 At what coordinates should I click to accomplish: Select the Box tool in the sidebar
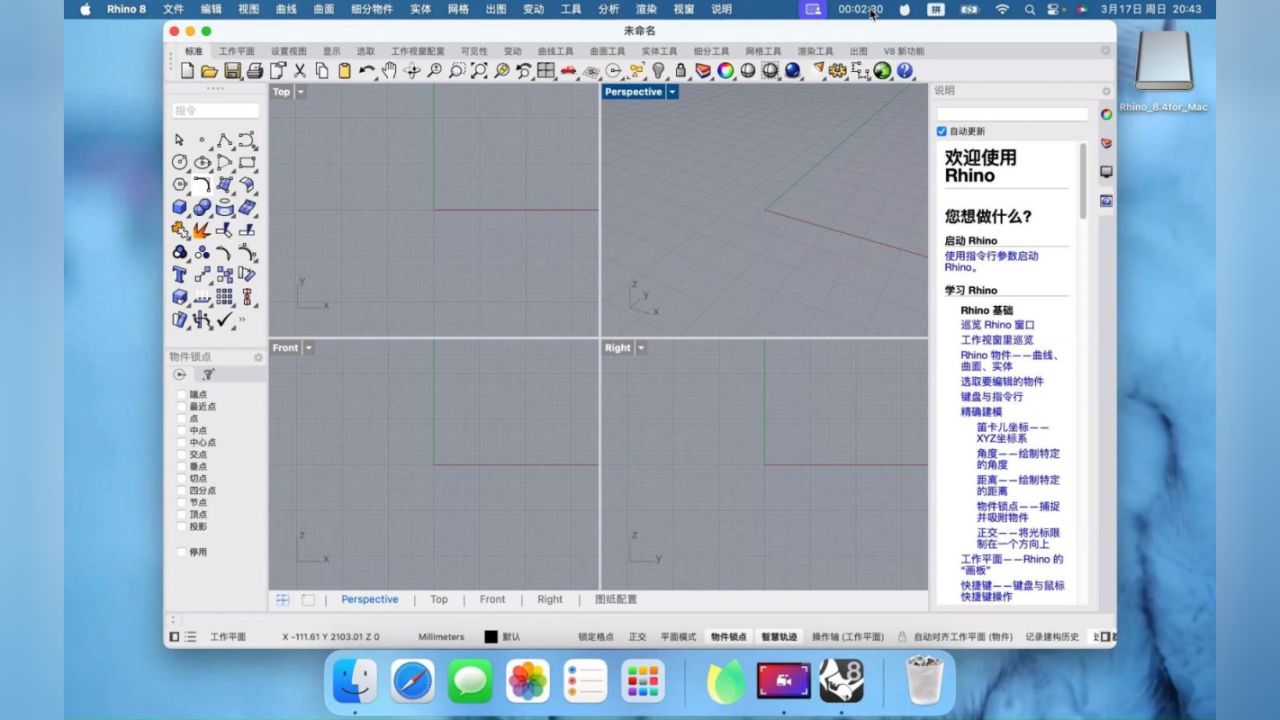click(178, 205)
